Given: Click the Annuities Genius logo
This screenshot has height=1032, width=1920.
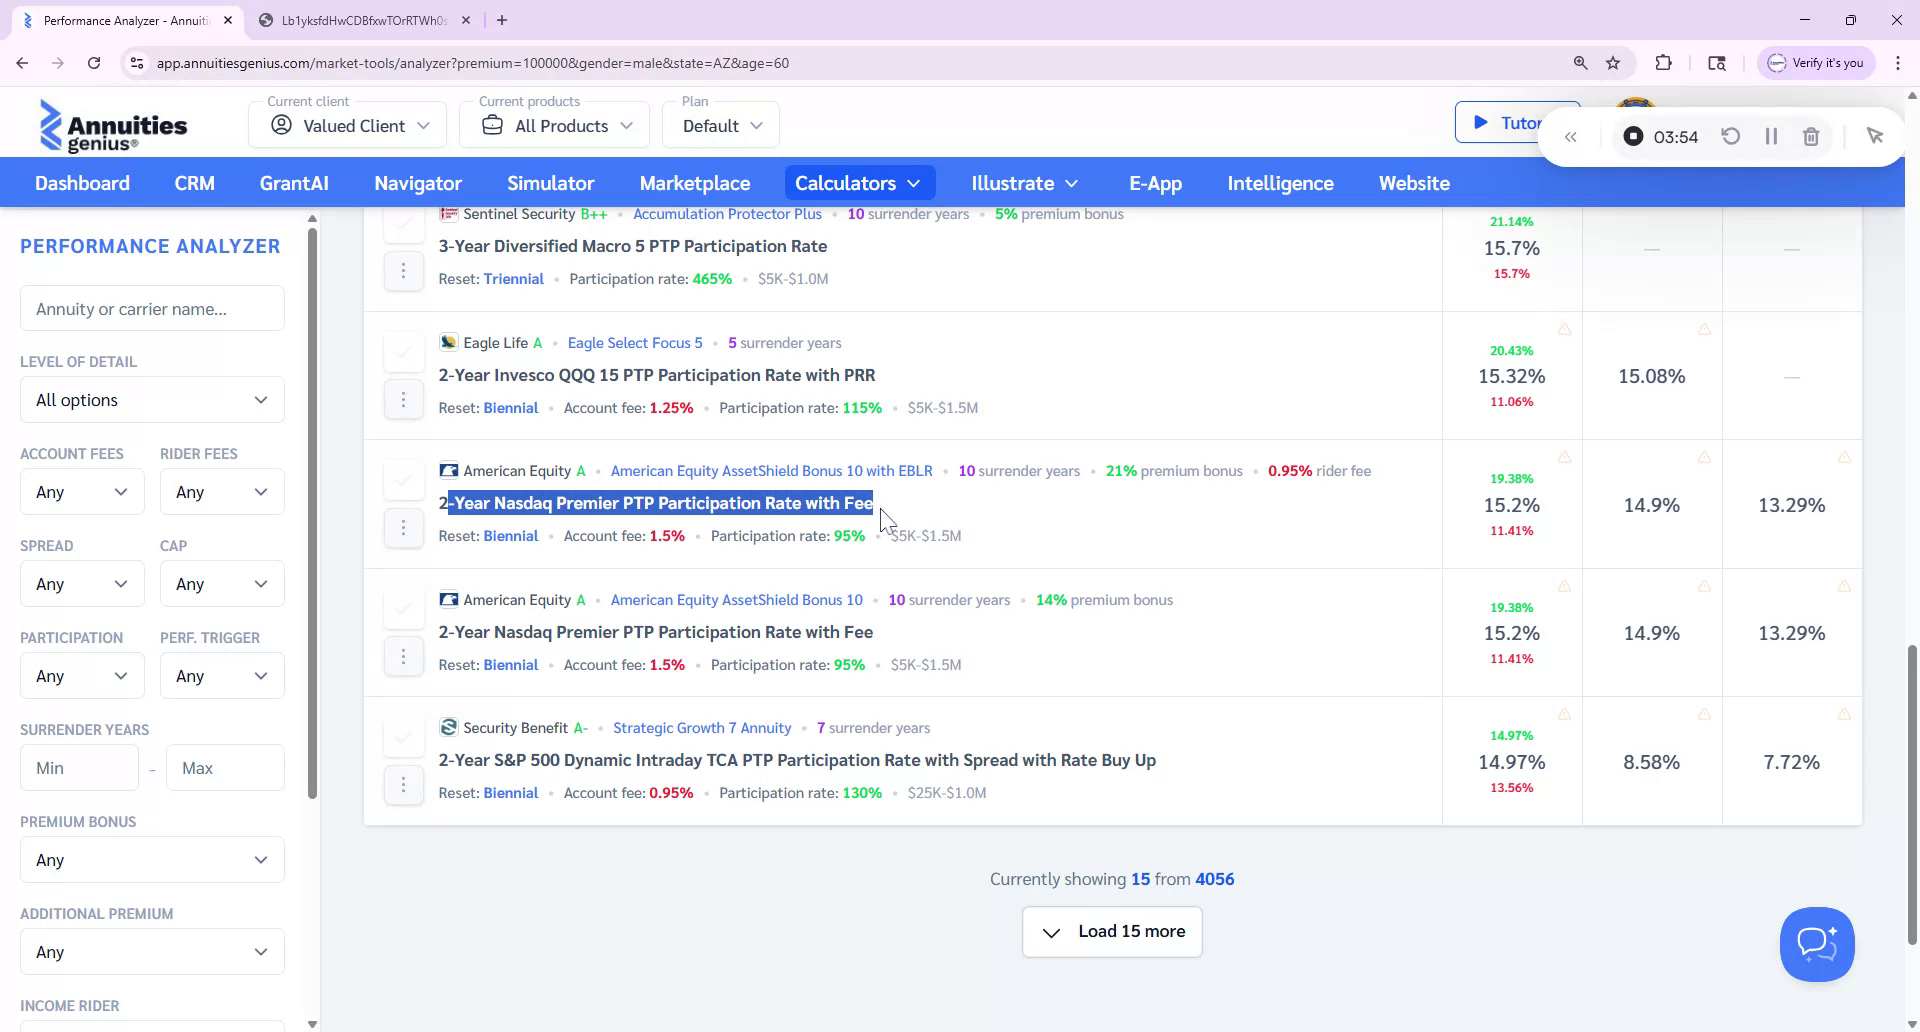Looking at the screenshot, I should pos(113,124).
